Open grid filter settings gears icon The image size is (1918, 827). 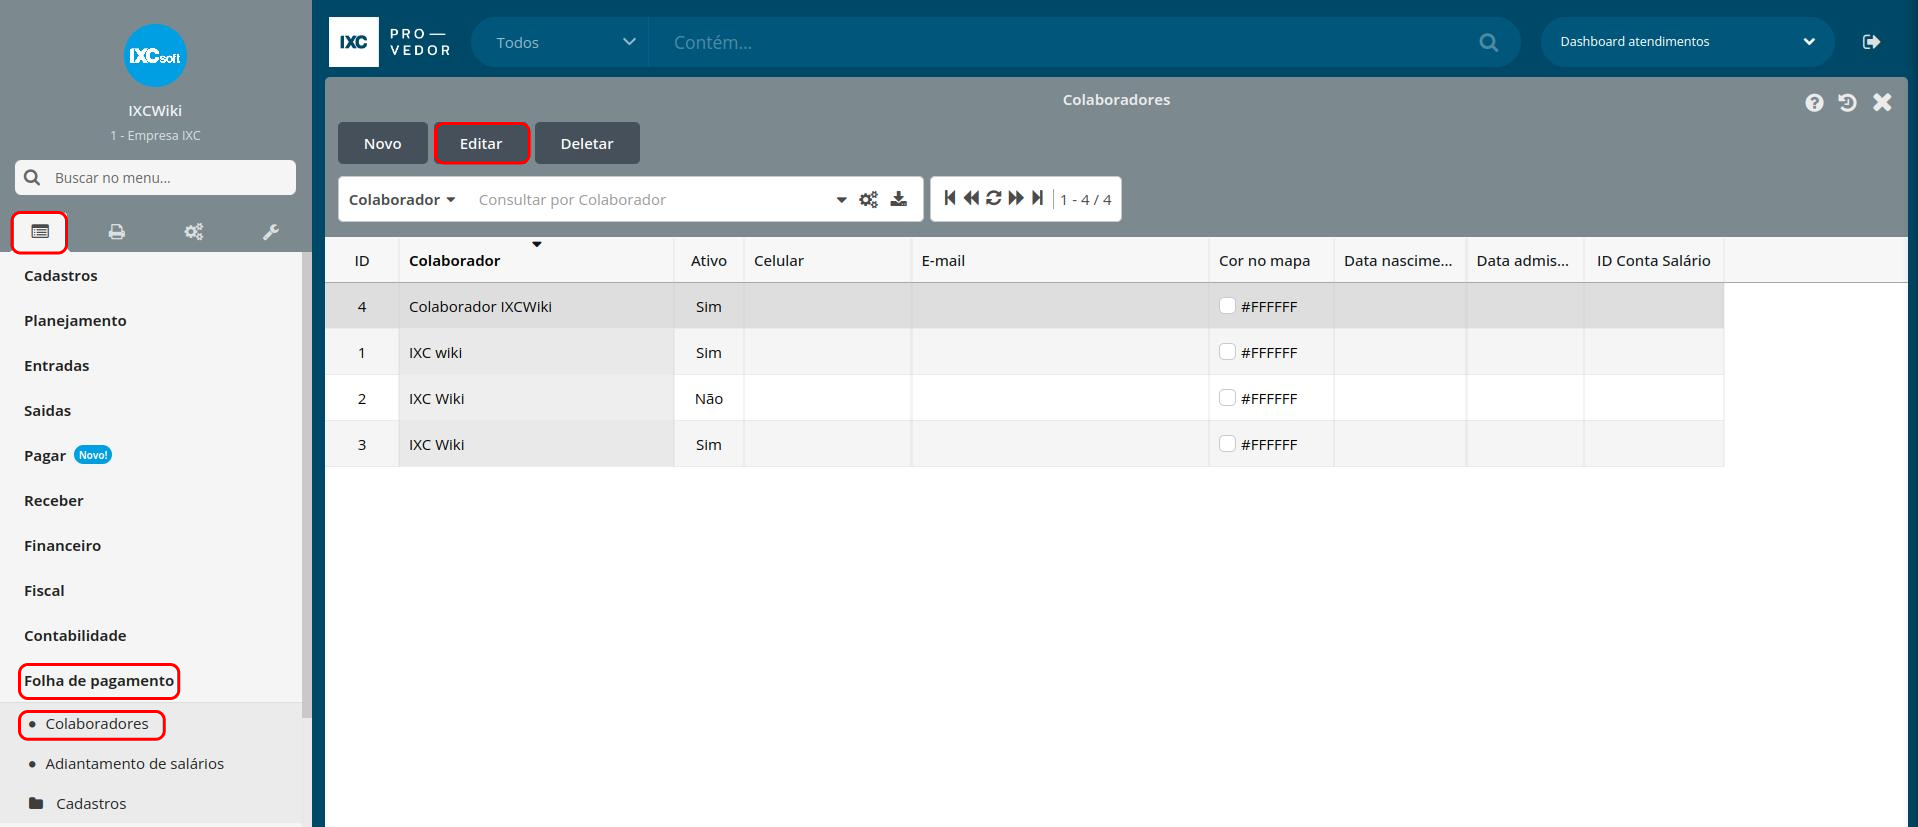pos(869,199)
